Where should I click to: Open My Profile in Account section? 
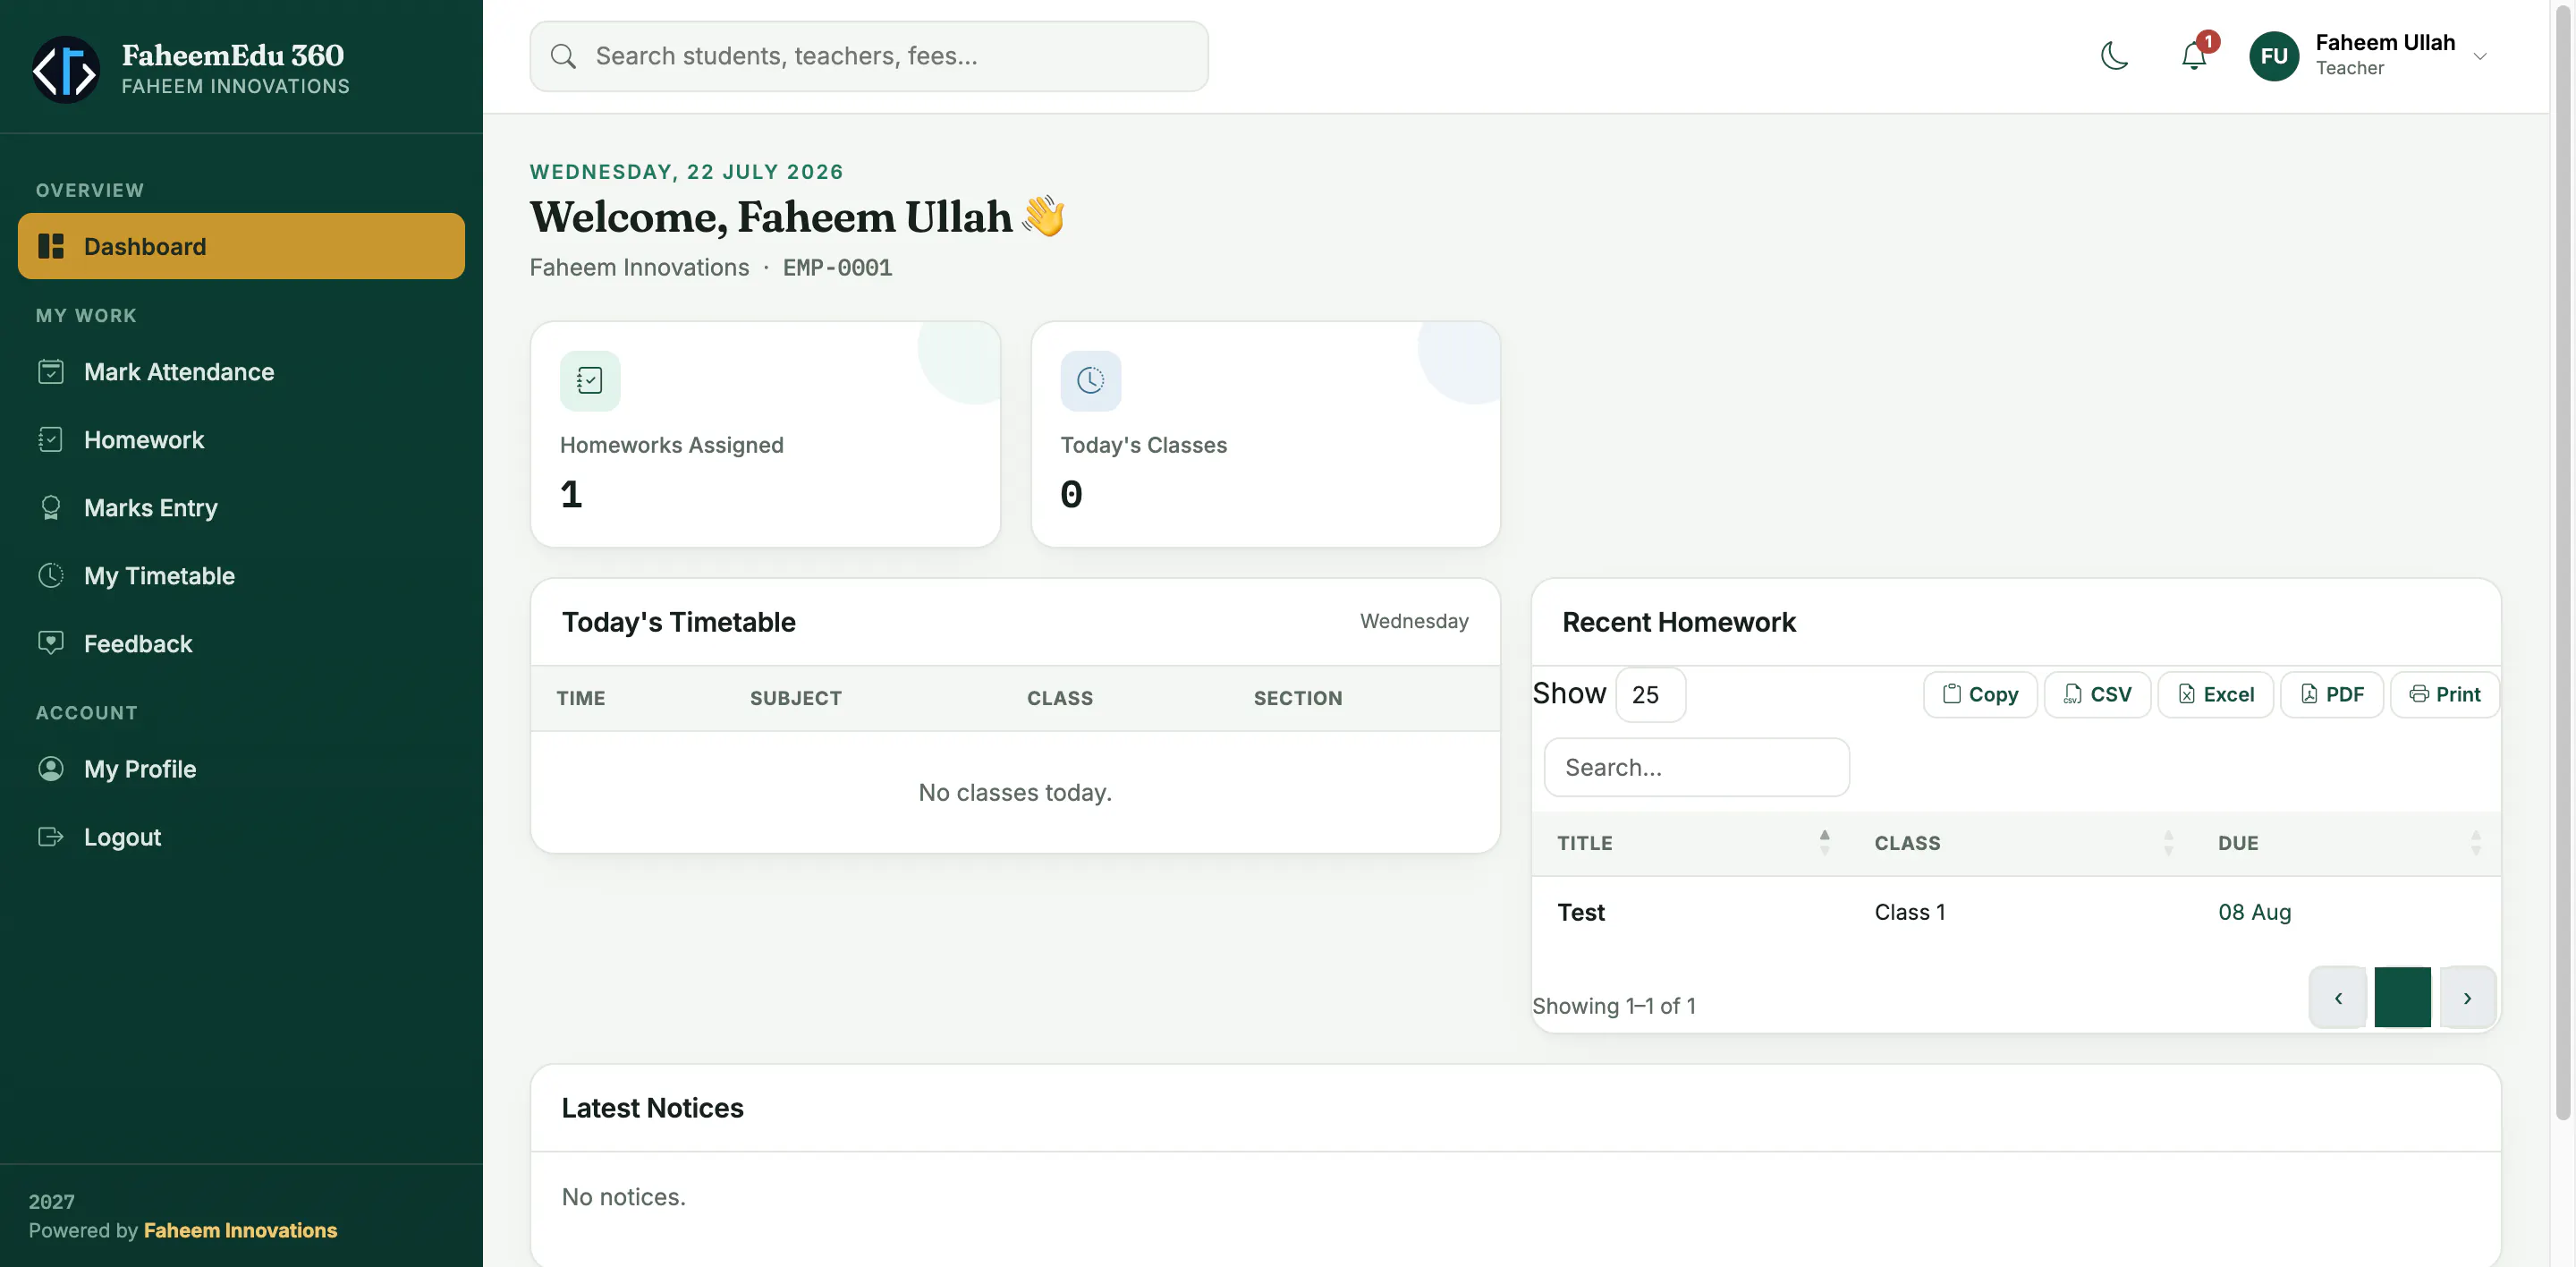click(x=241, y=769)
